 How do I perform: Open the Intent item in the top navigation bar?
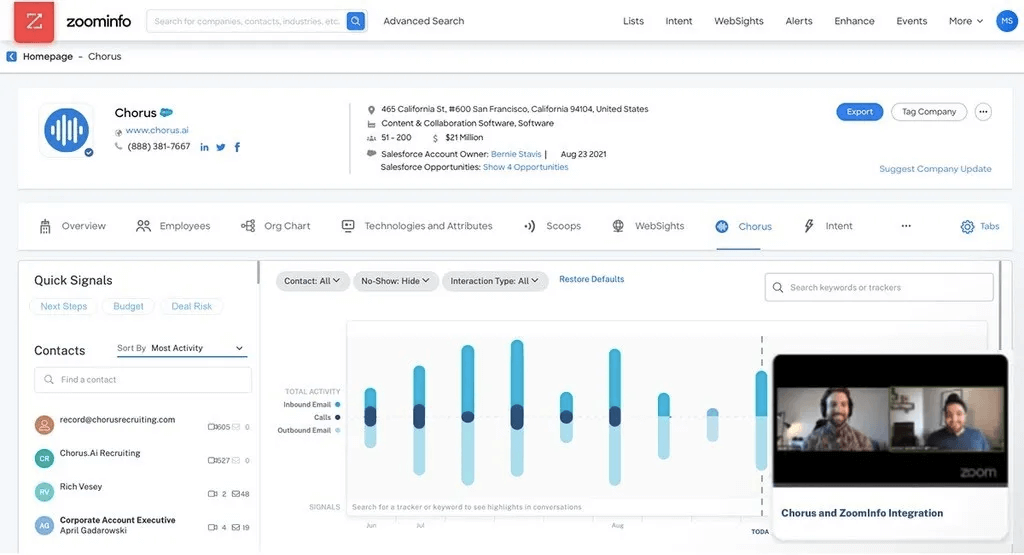679,21
